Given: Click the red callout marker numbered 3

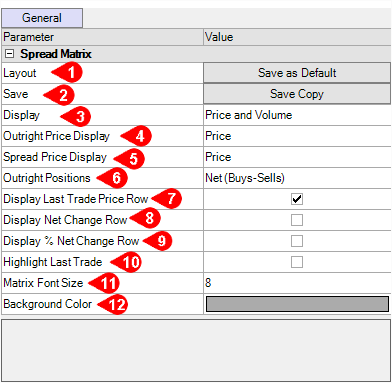Looking at the screenshot, I should [76, 117].
